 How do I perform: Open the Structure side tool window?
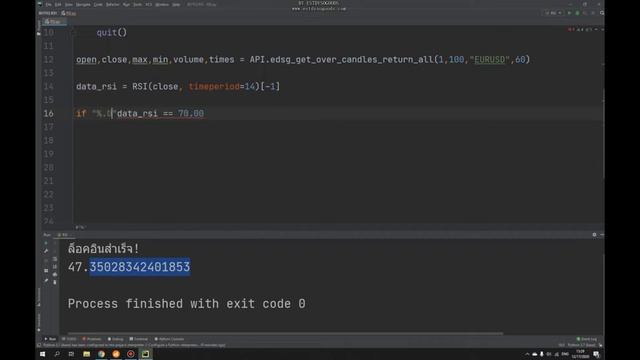coord(39,297)
